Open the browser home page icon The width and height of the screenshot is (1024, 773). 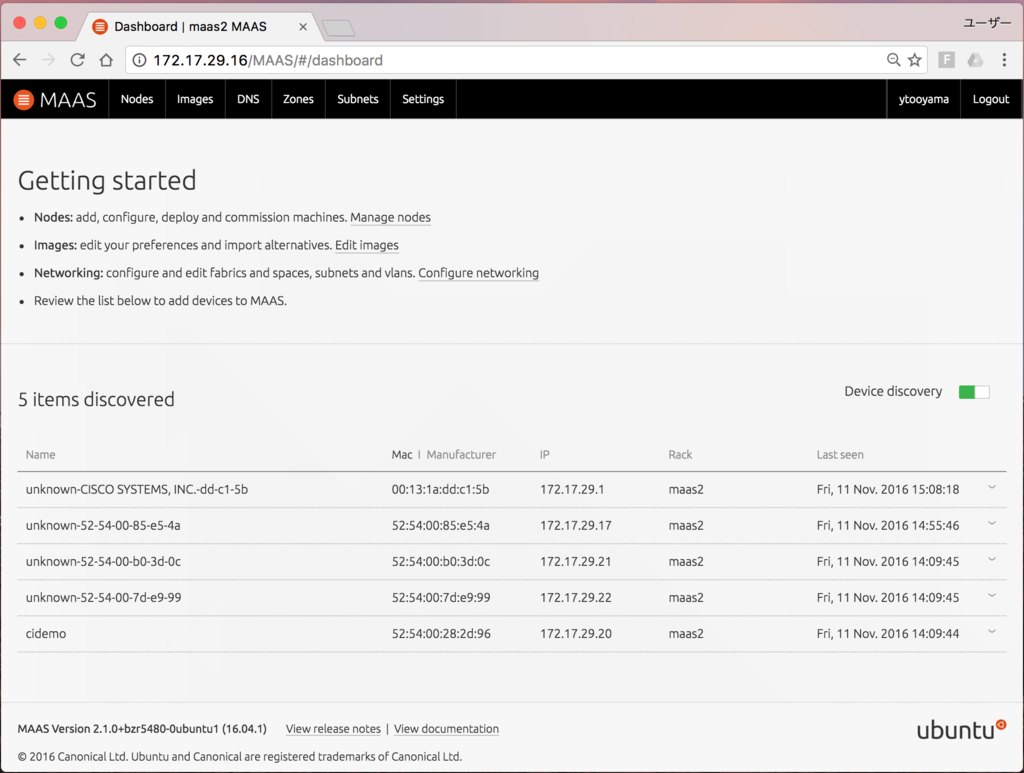[106, 60]
